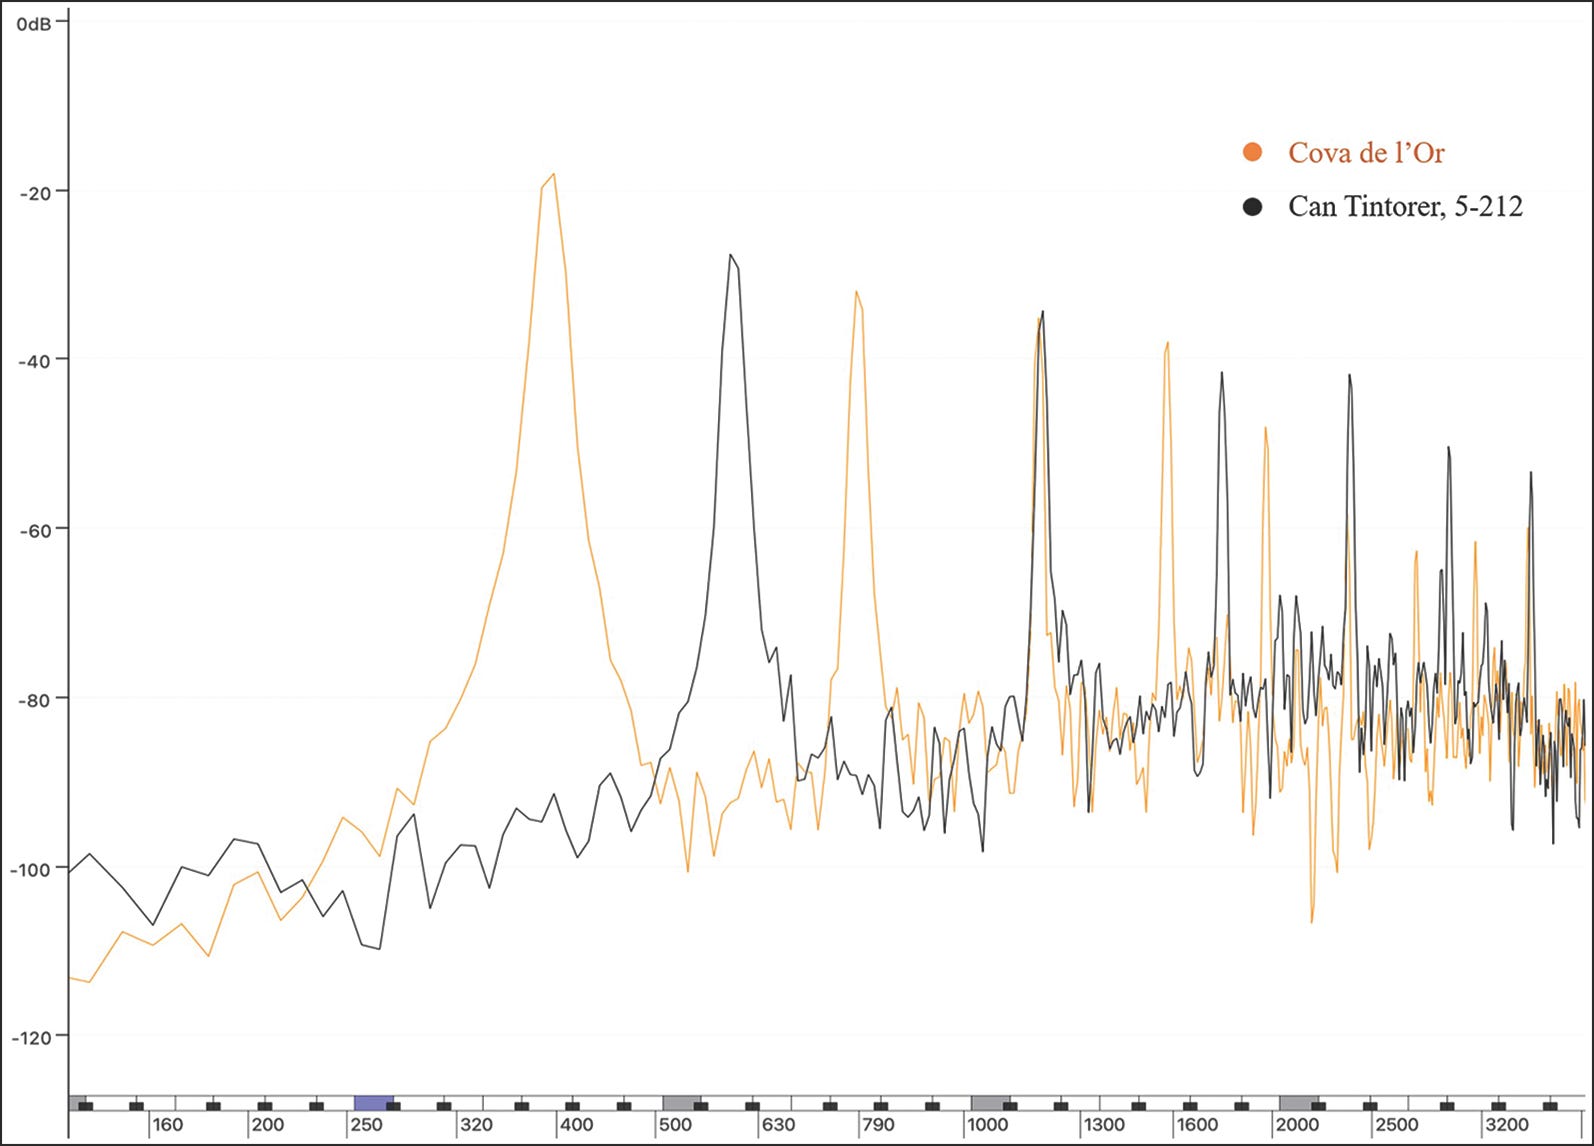Click the tallest orange peak near 400 Hz
The height and width of the screenshot is (1146, 1594).
click(x=552, y=175)
